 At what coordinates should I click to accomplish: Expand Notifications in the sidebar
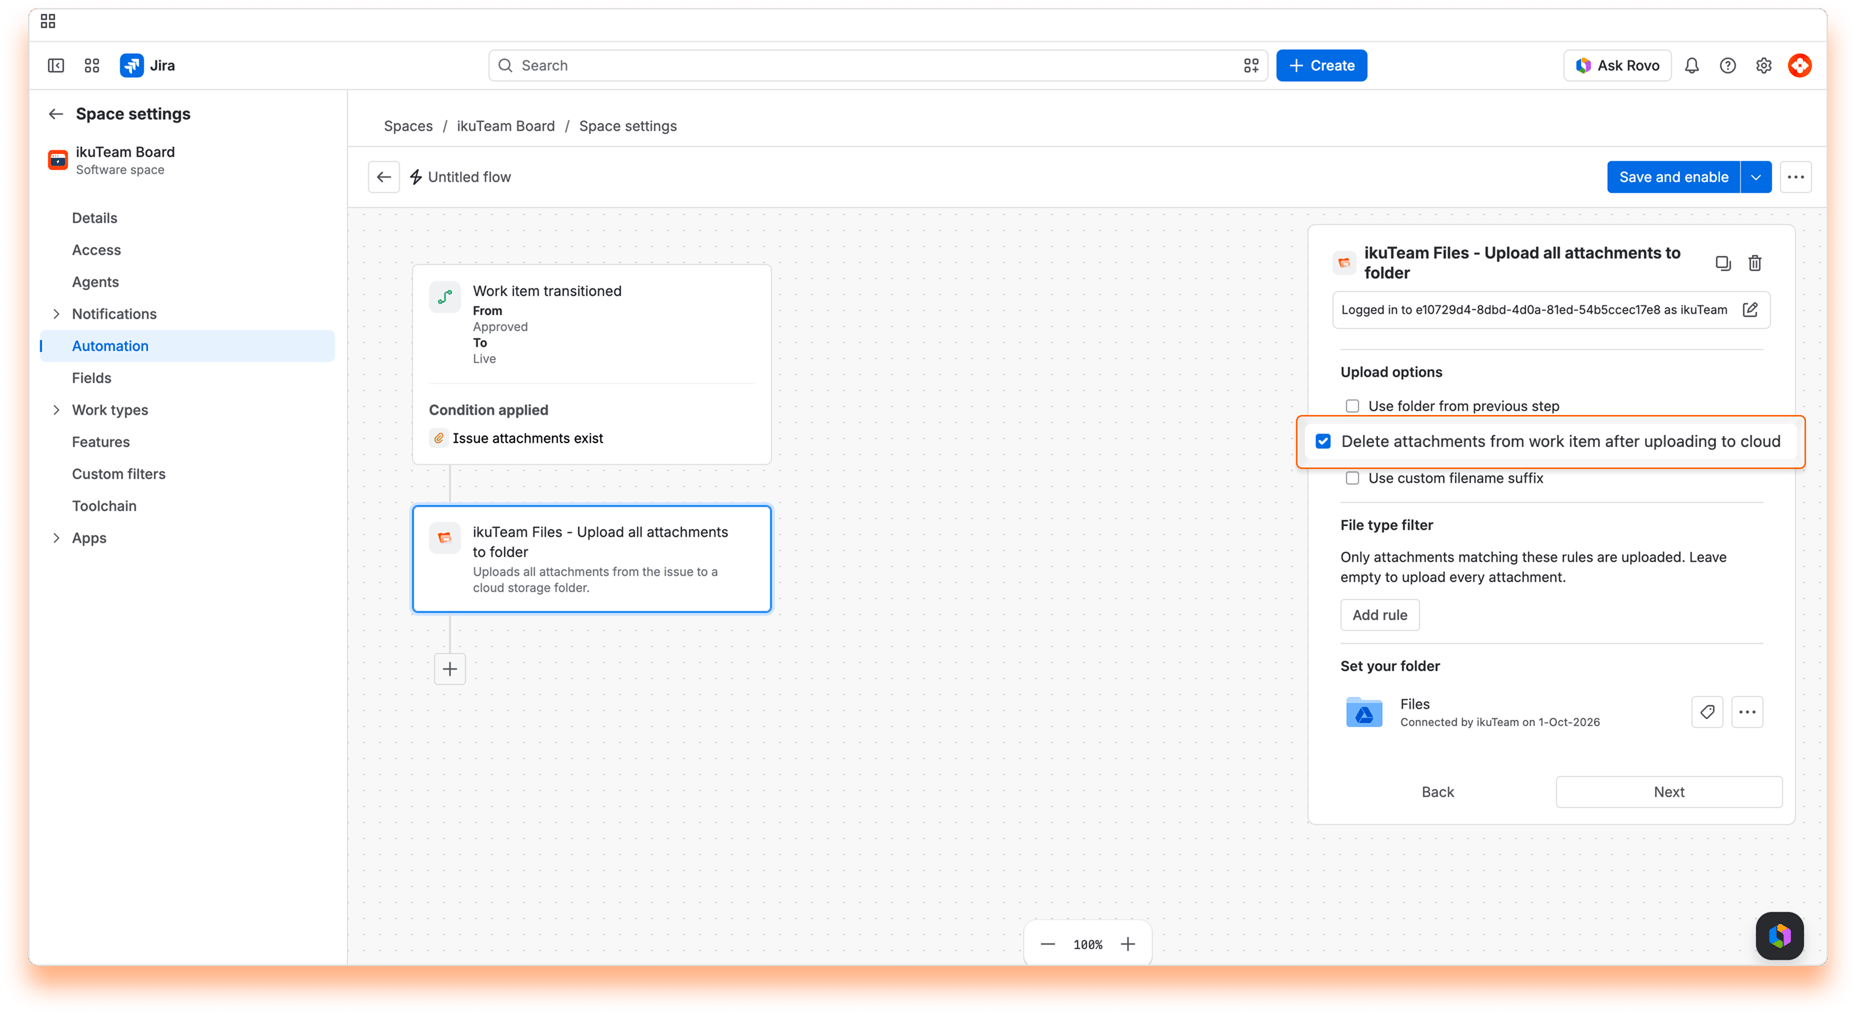[56, 314]
